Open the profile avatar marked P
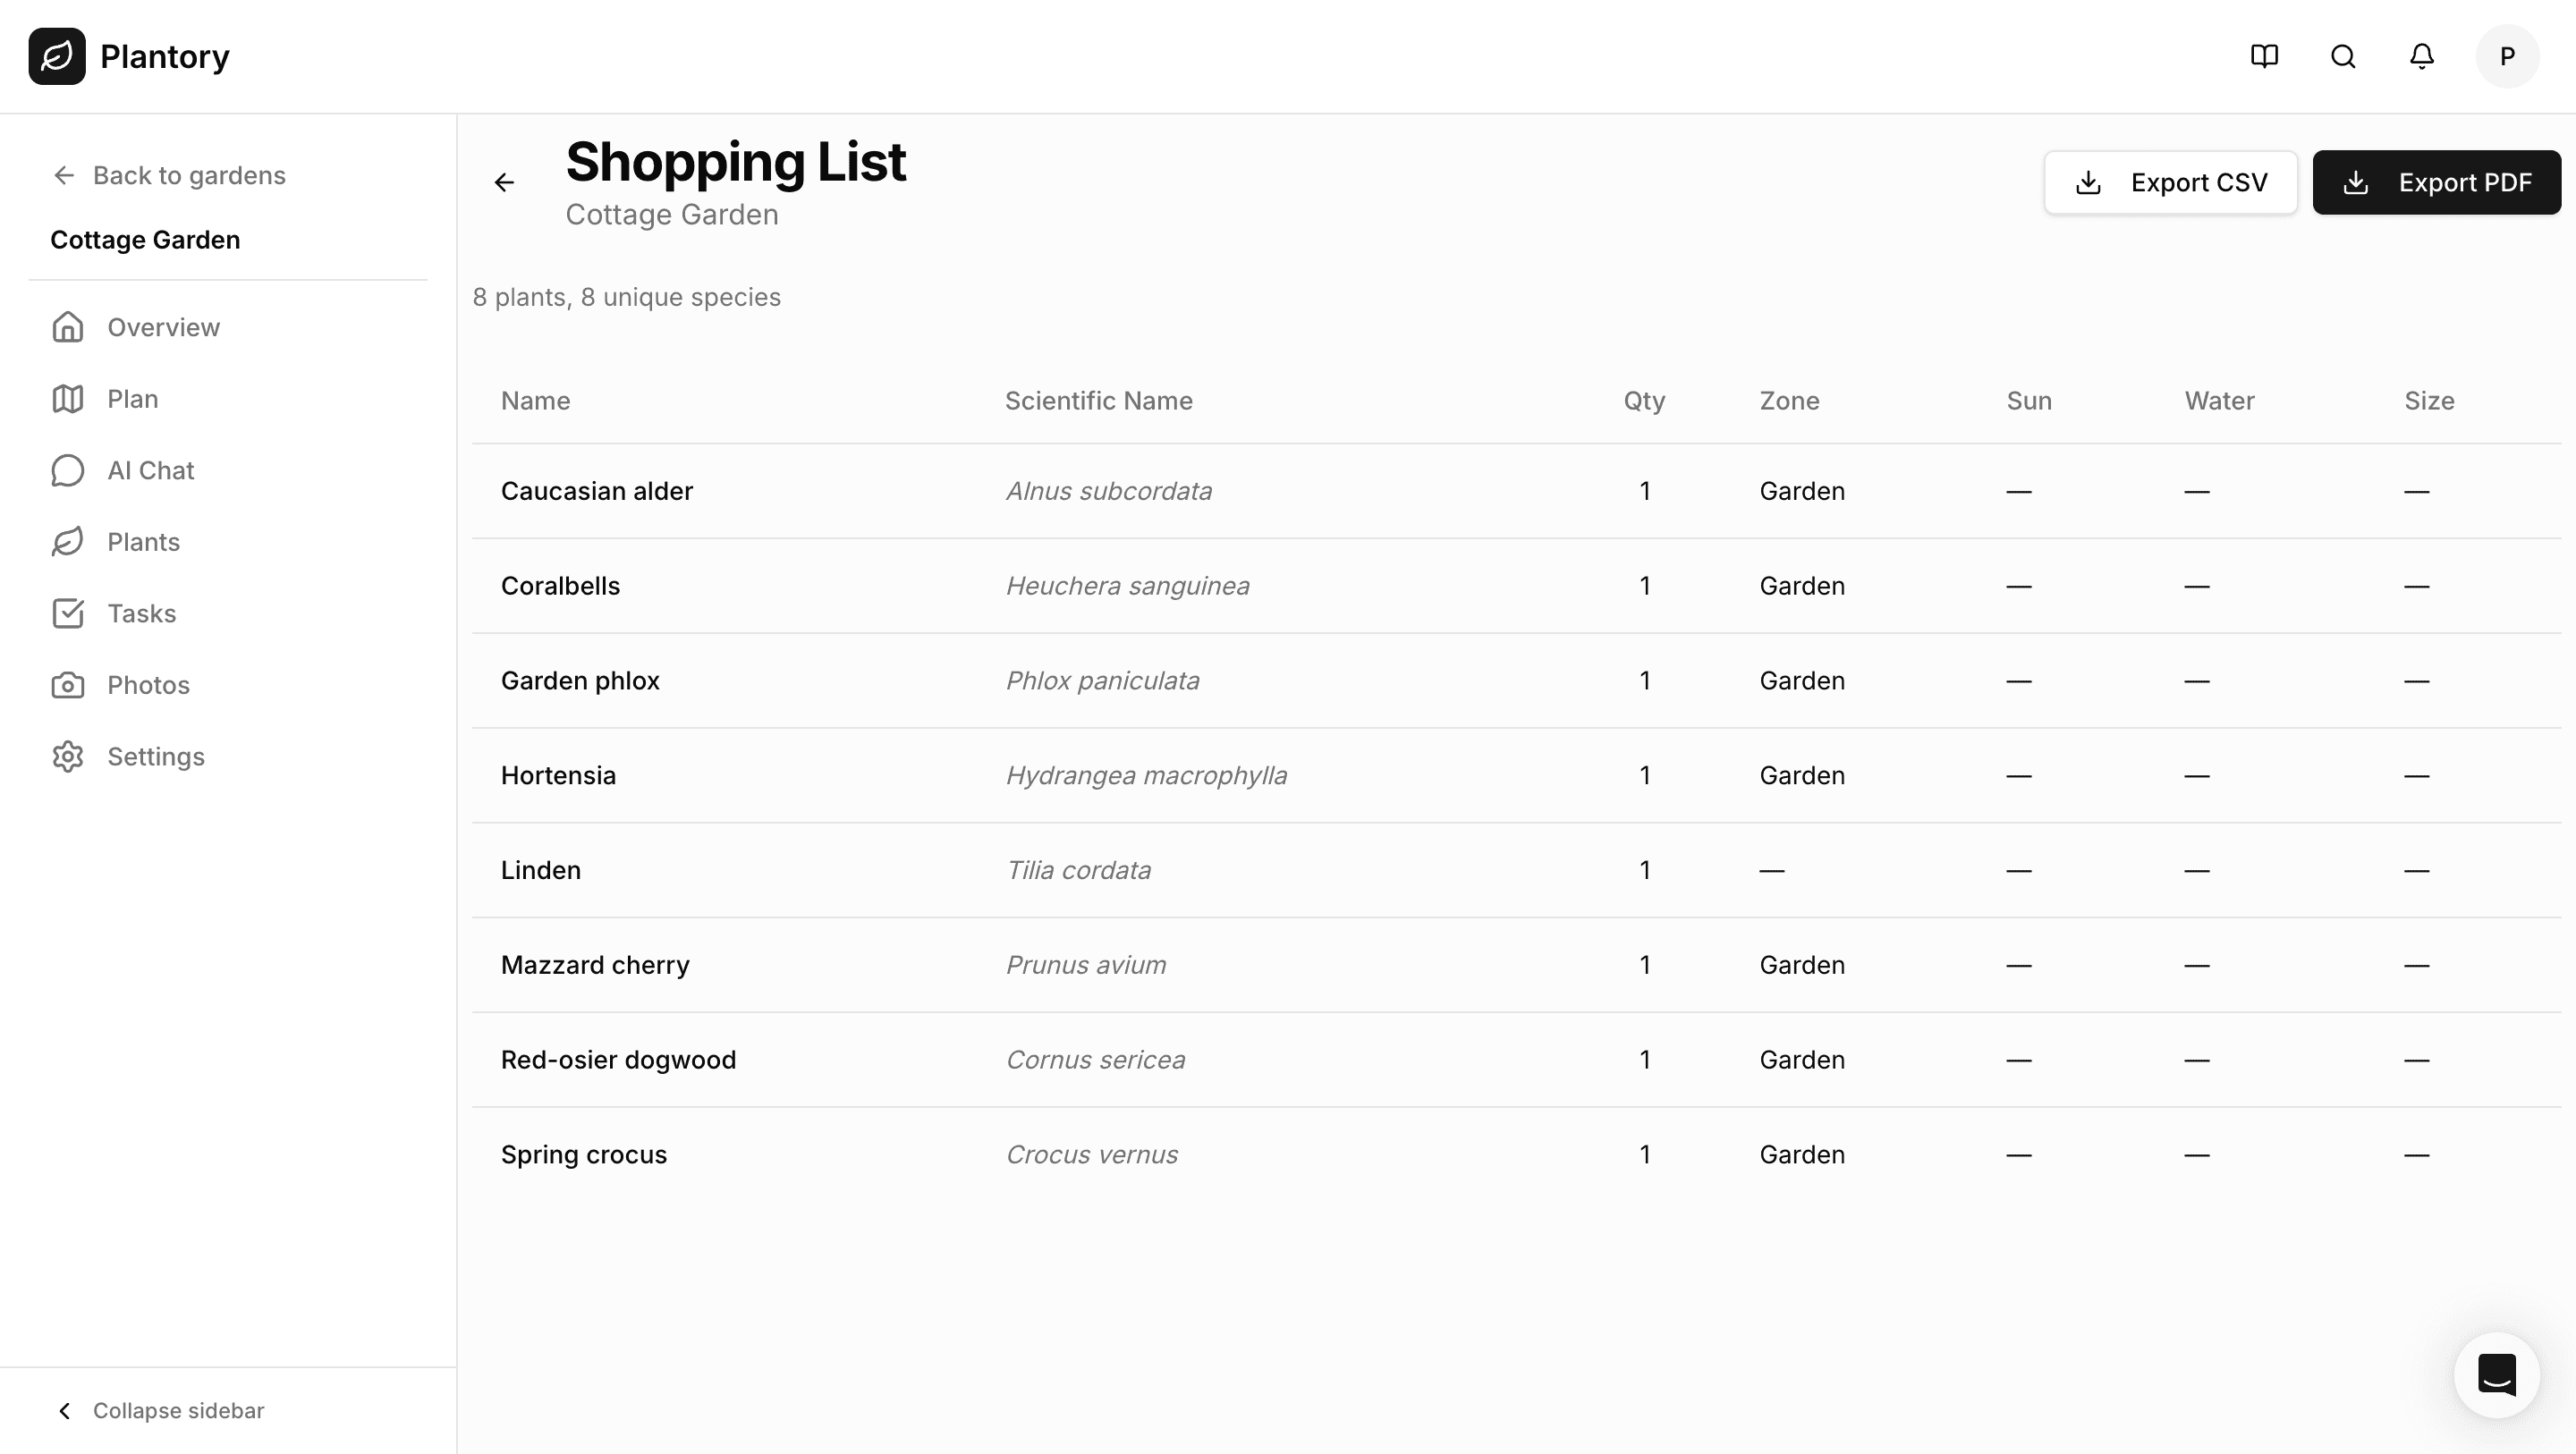 point(2507,56)
